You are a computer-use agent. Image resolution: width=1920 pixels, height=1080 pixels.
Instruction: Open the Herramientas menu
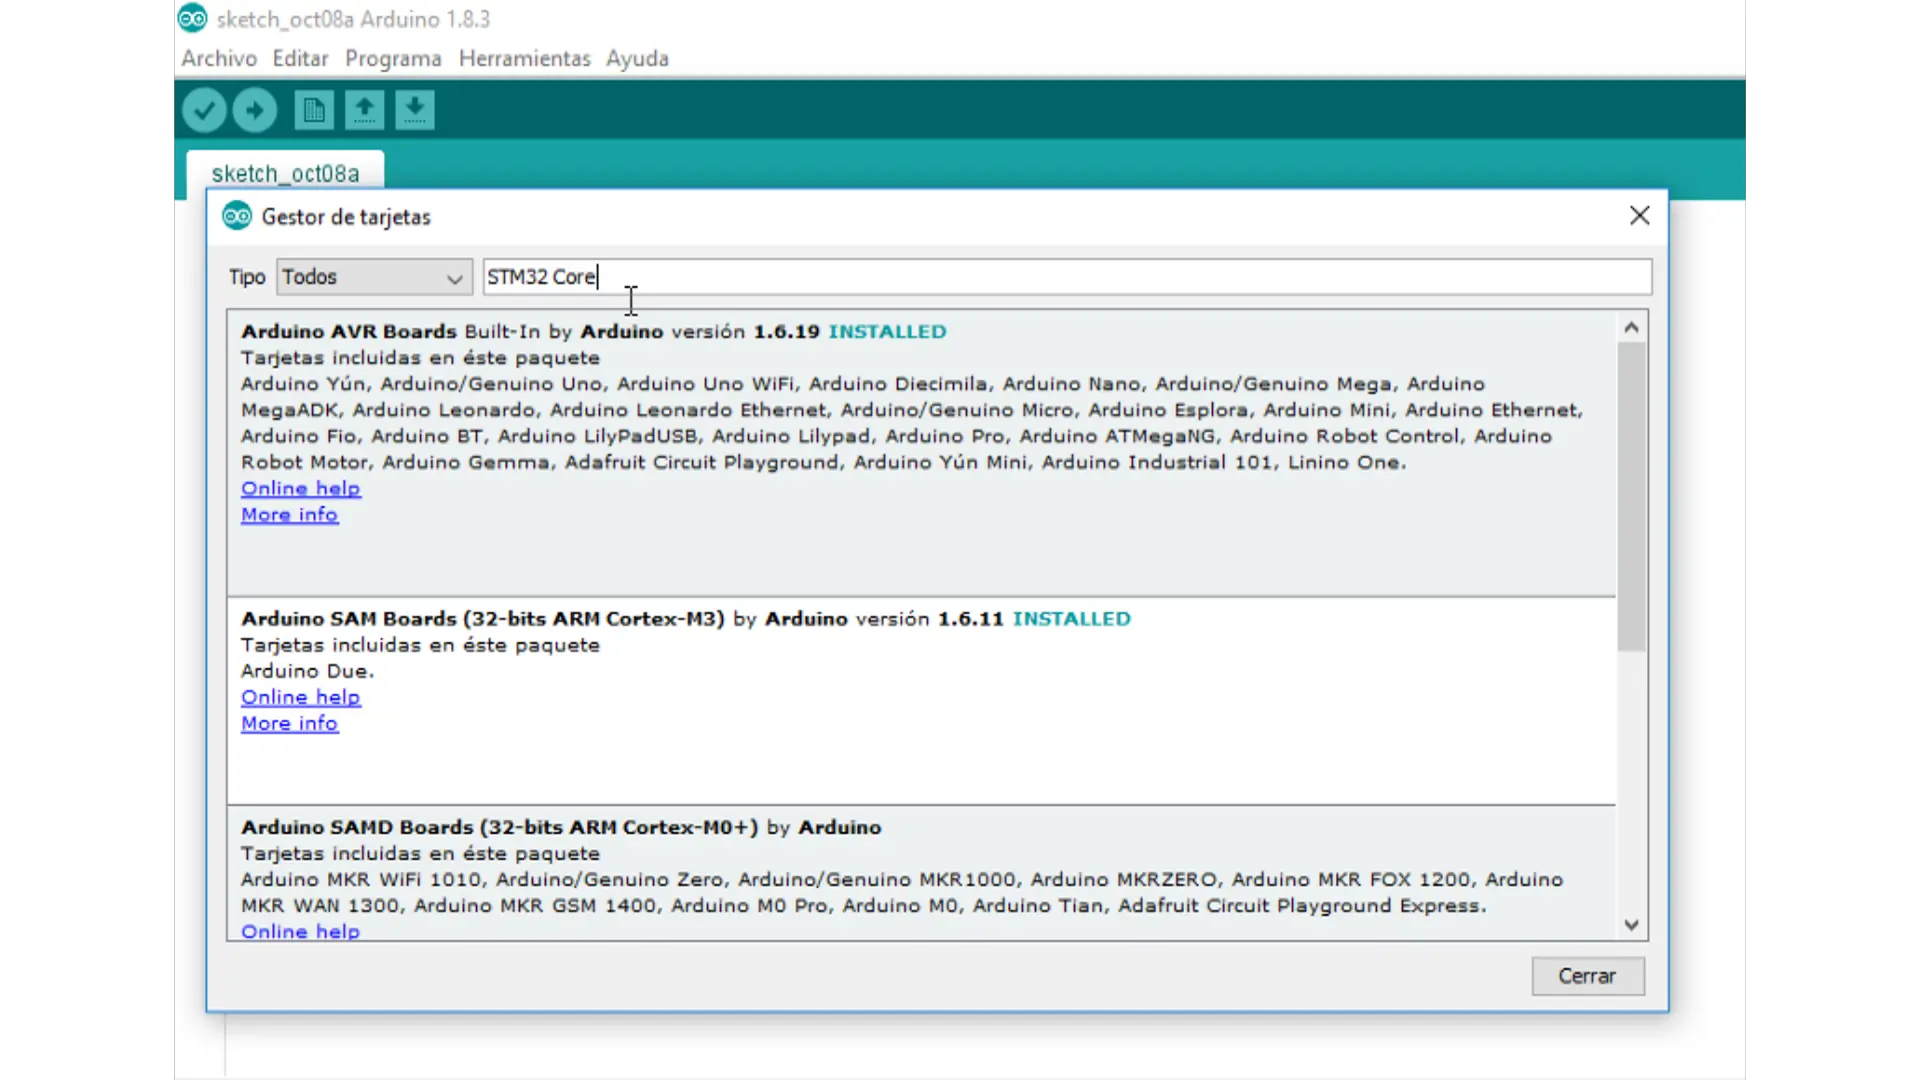[525, 58]
